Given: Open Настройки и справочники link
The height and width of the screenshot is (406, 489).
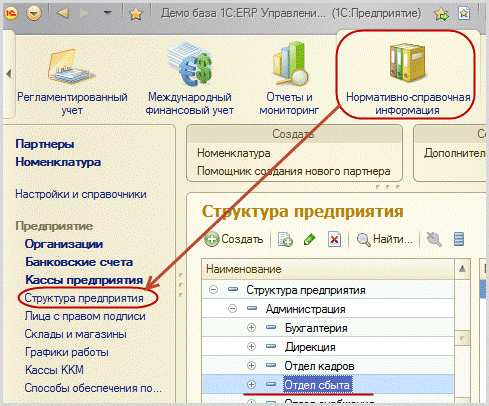Looking at the screenshot, I should coord(81,194).
